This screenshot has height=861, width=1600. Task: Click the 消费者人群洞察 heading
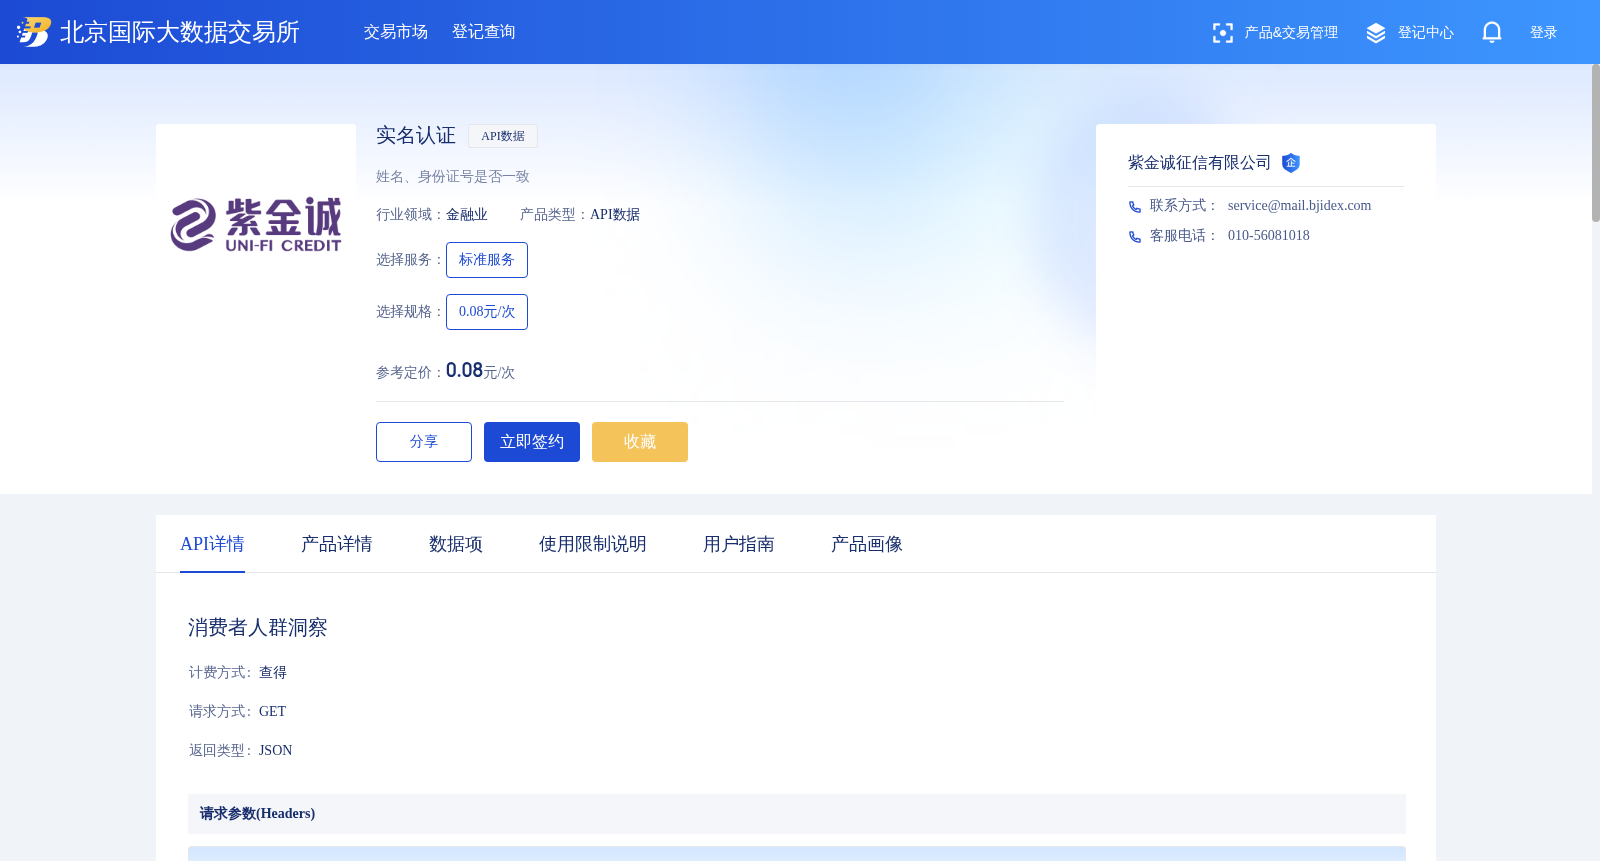pyautogui.click(x=258, y=628)
